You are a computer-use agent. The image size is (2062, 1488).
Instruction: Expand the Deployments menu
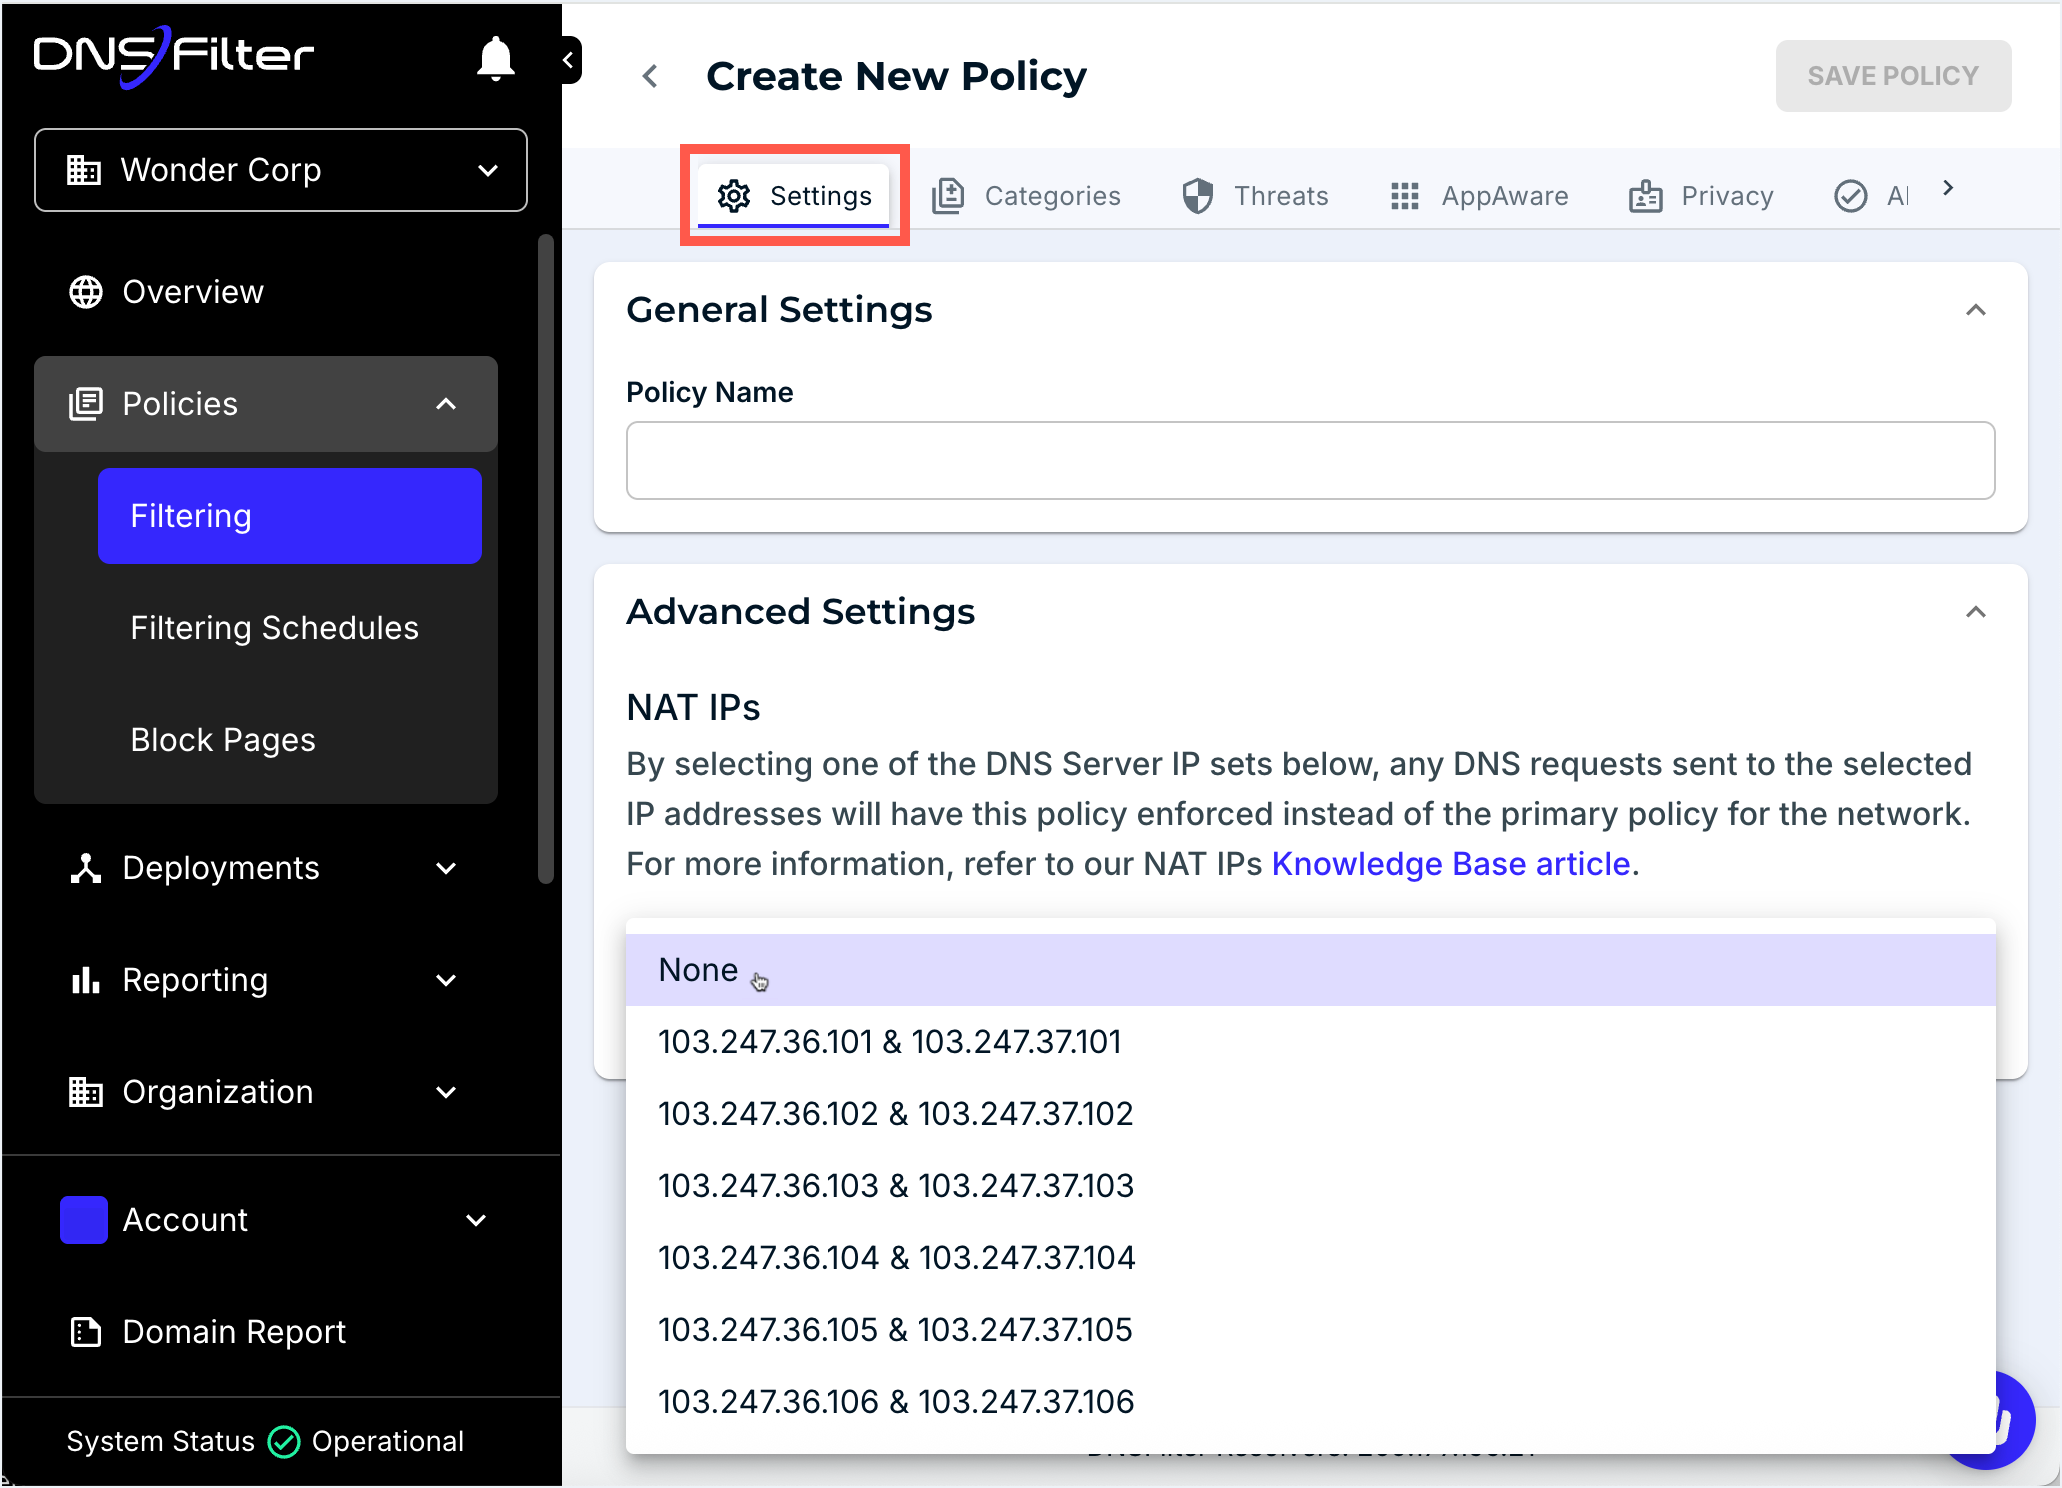(x=446, y=868)
